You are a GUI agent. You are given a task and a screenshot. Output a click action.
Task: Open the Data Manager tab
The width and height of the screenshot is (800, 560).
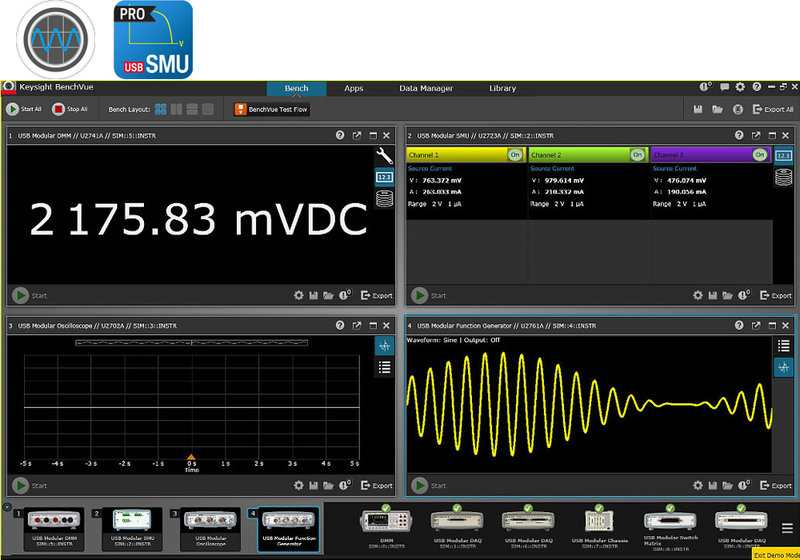click(x=426, y=88)
